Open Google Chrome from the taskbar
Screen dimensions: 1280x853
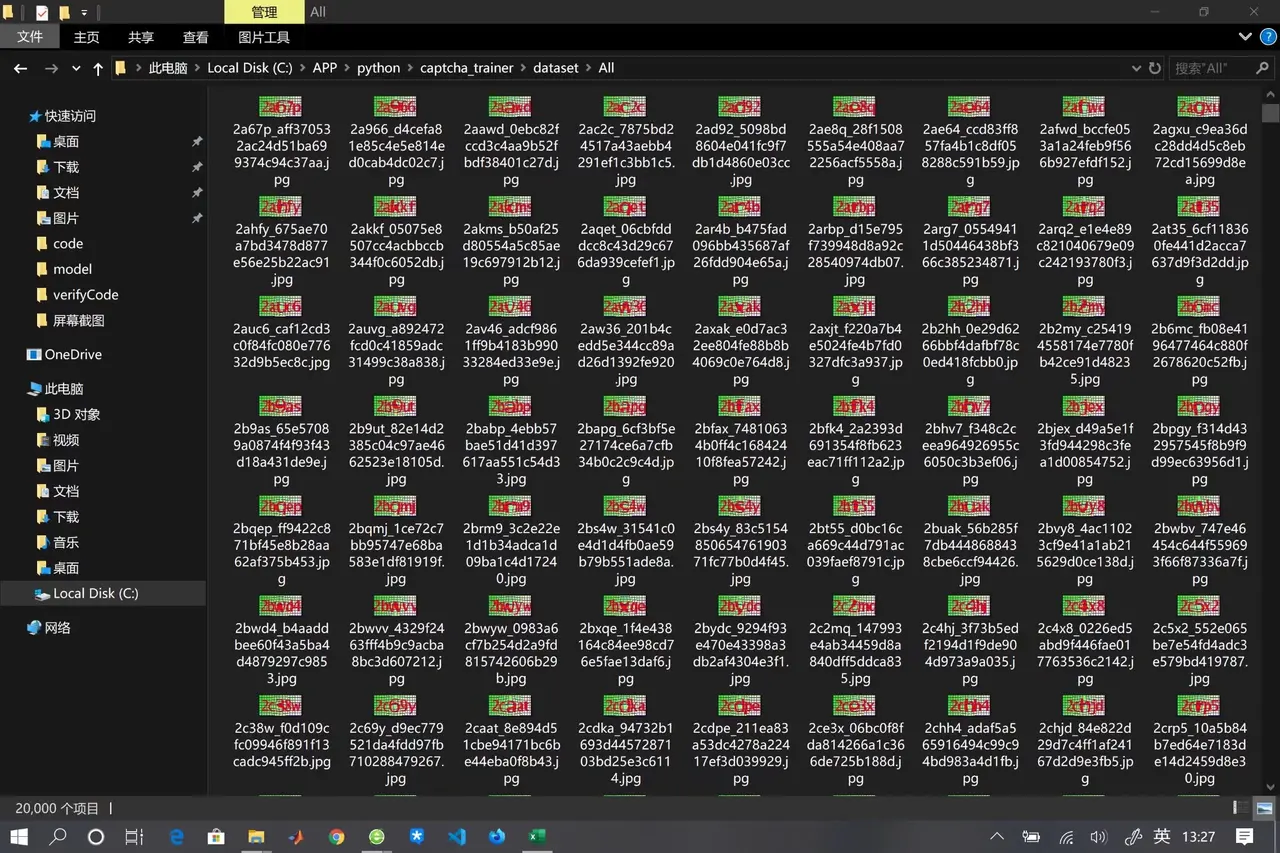click(337, 836)
